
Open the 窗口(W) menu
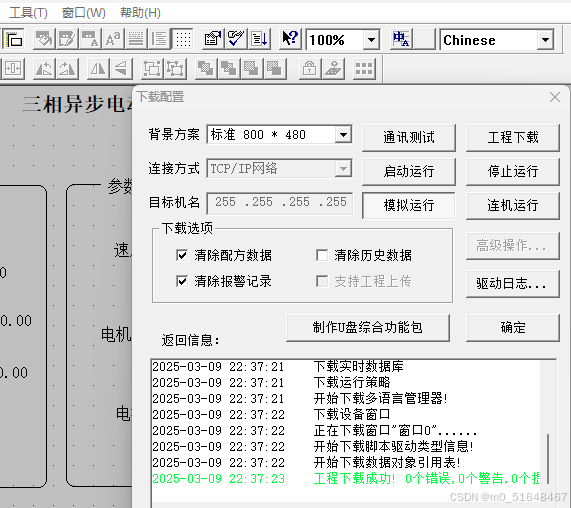[x=83, y=13]
